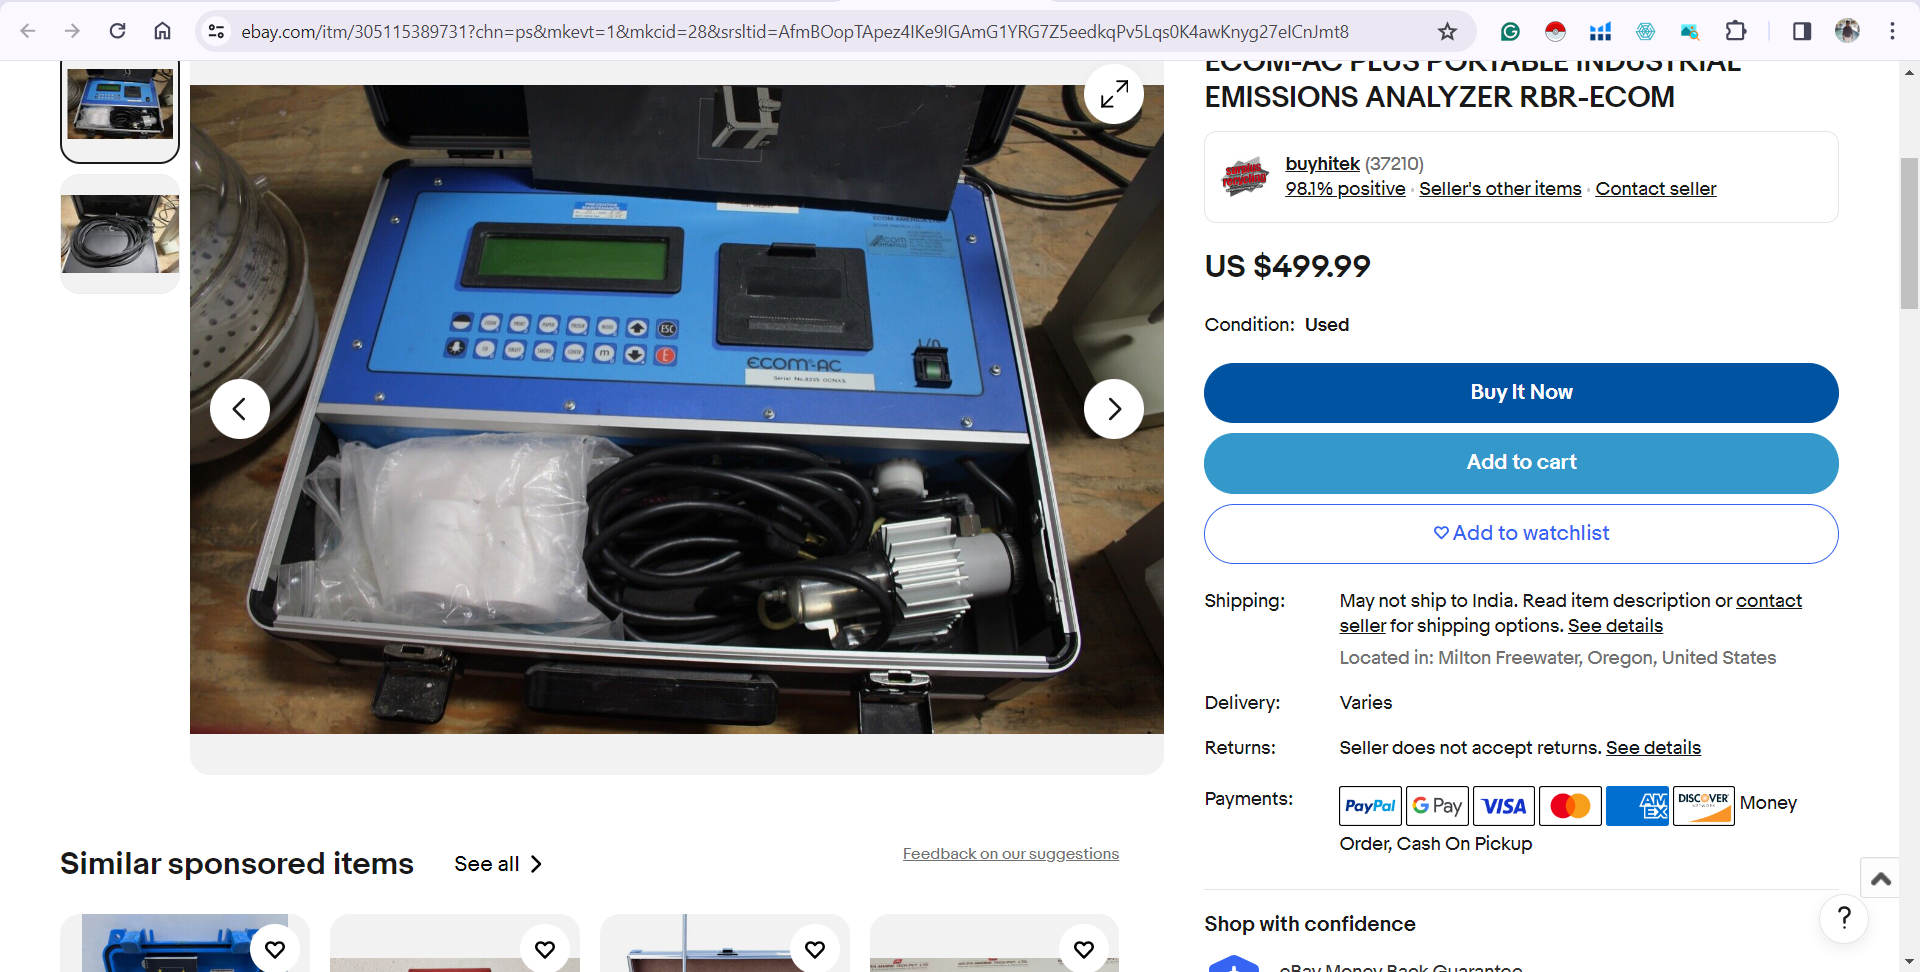Click the URL address bar
The image size is (1920, 972).
[x=795, y=31]
